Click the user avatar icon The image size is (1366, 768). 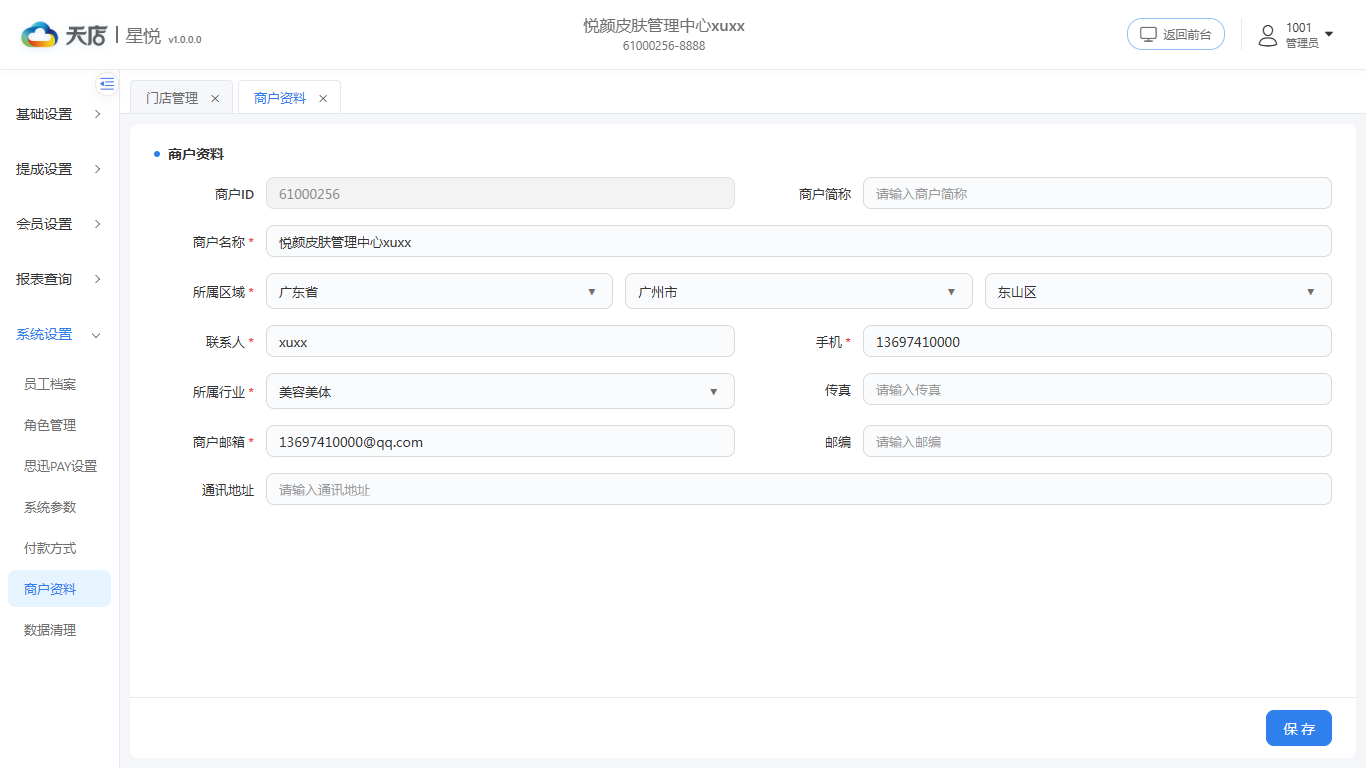point(1268,35)
